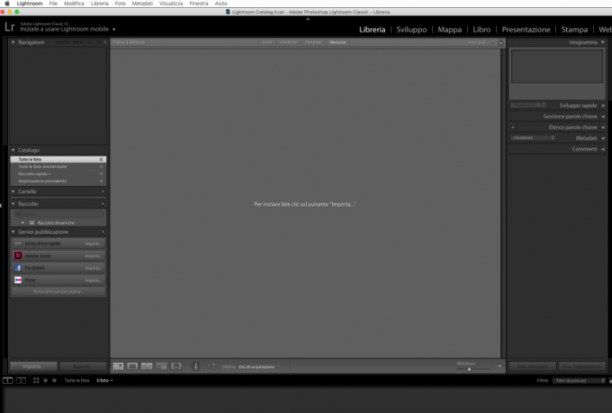Click the Esporta... button
Screen dimensions: 612x413
click(x=83, y=366)
